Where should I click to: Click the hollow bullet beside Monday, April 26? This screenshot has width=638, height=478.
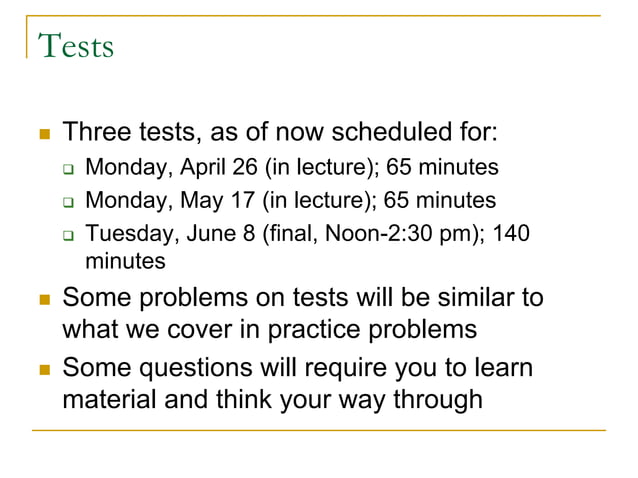point(68,169)
